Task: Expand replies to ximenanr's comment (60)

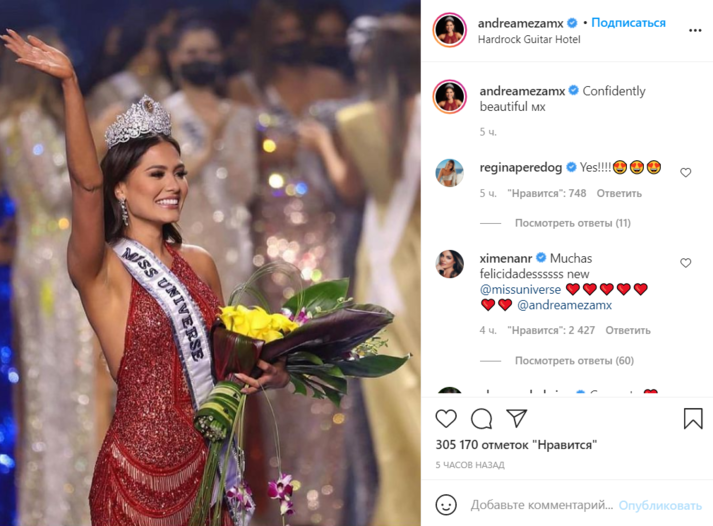Action: 574,361
